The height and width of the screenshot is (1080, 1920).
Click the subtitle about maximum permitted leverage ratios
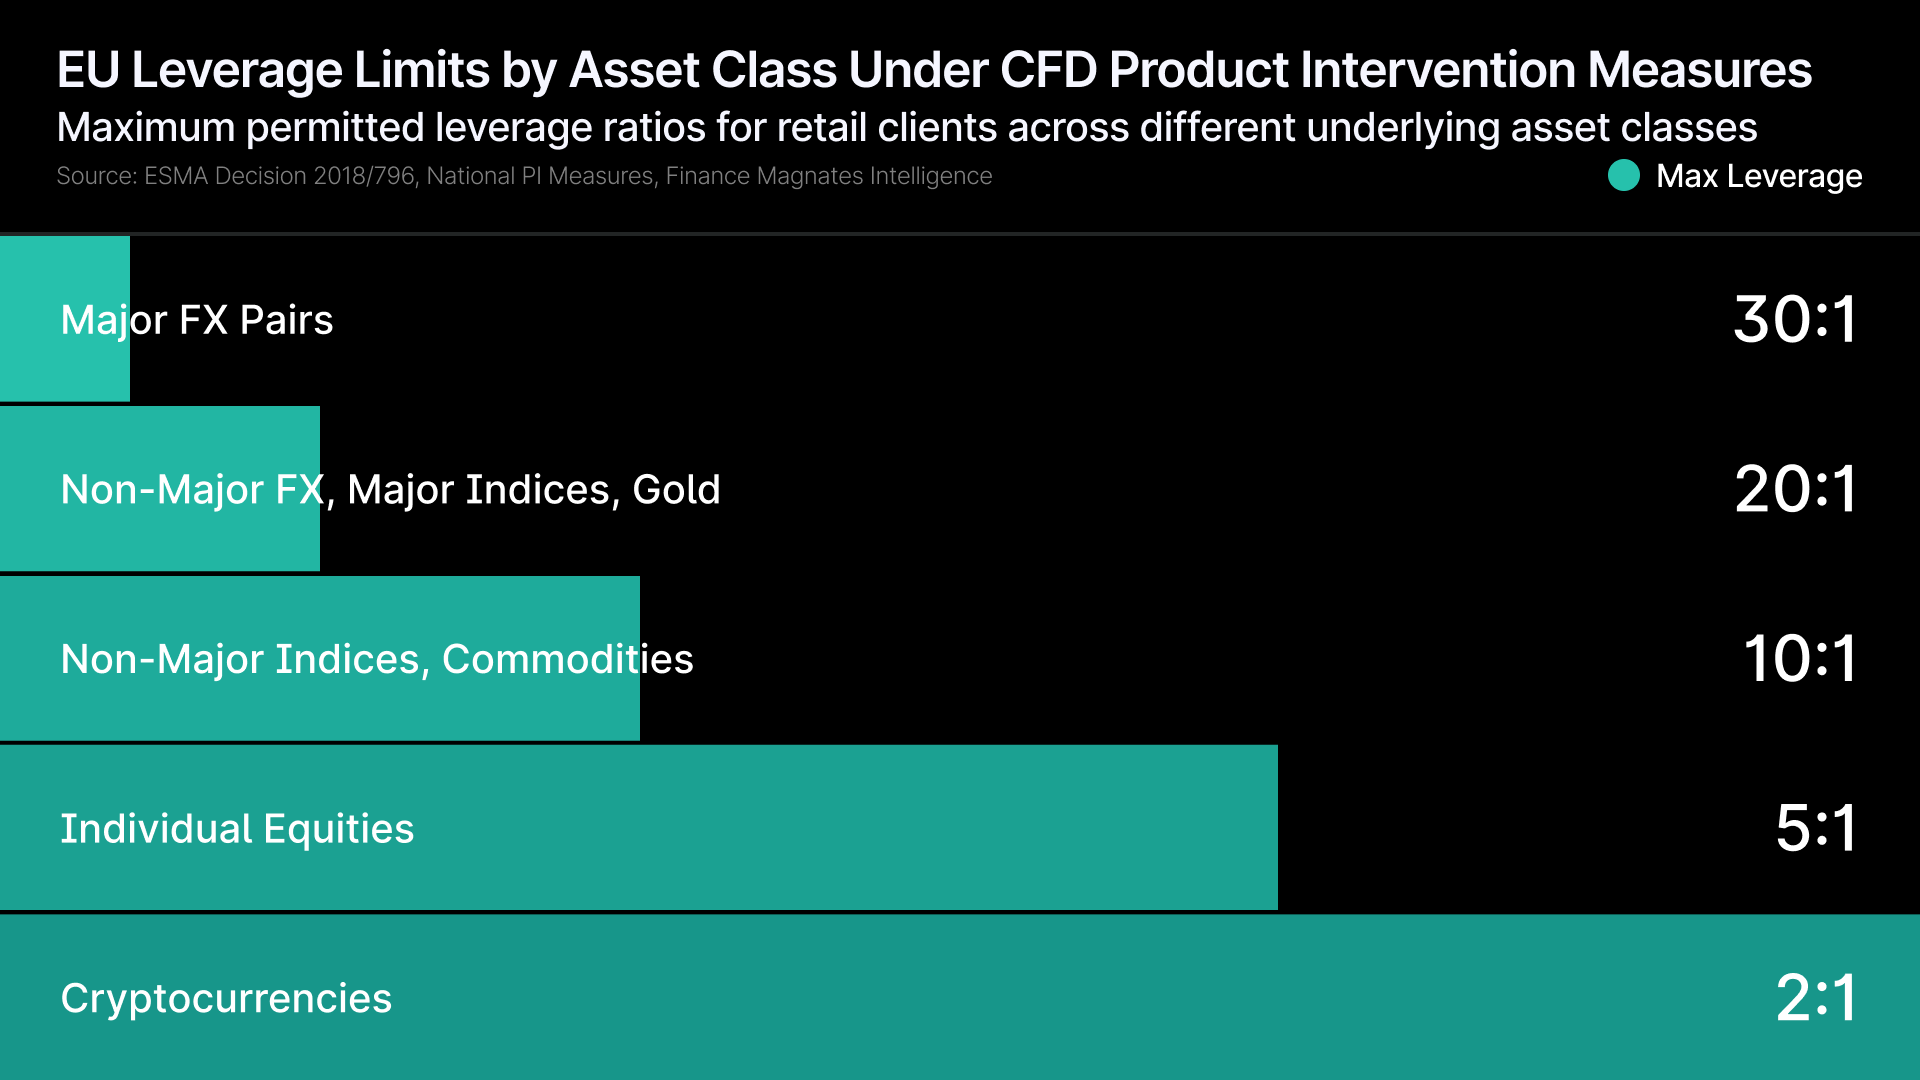(x=906, y=127)
